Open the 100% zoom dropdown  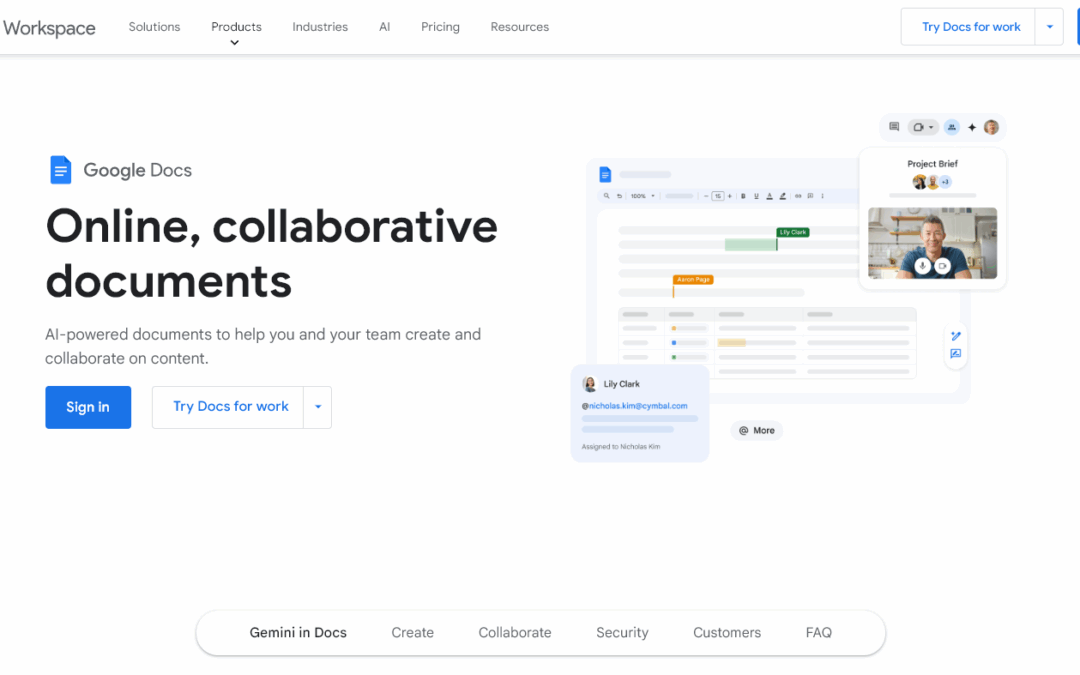(x=643, y=196)
